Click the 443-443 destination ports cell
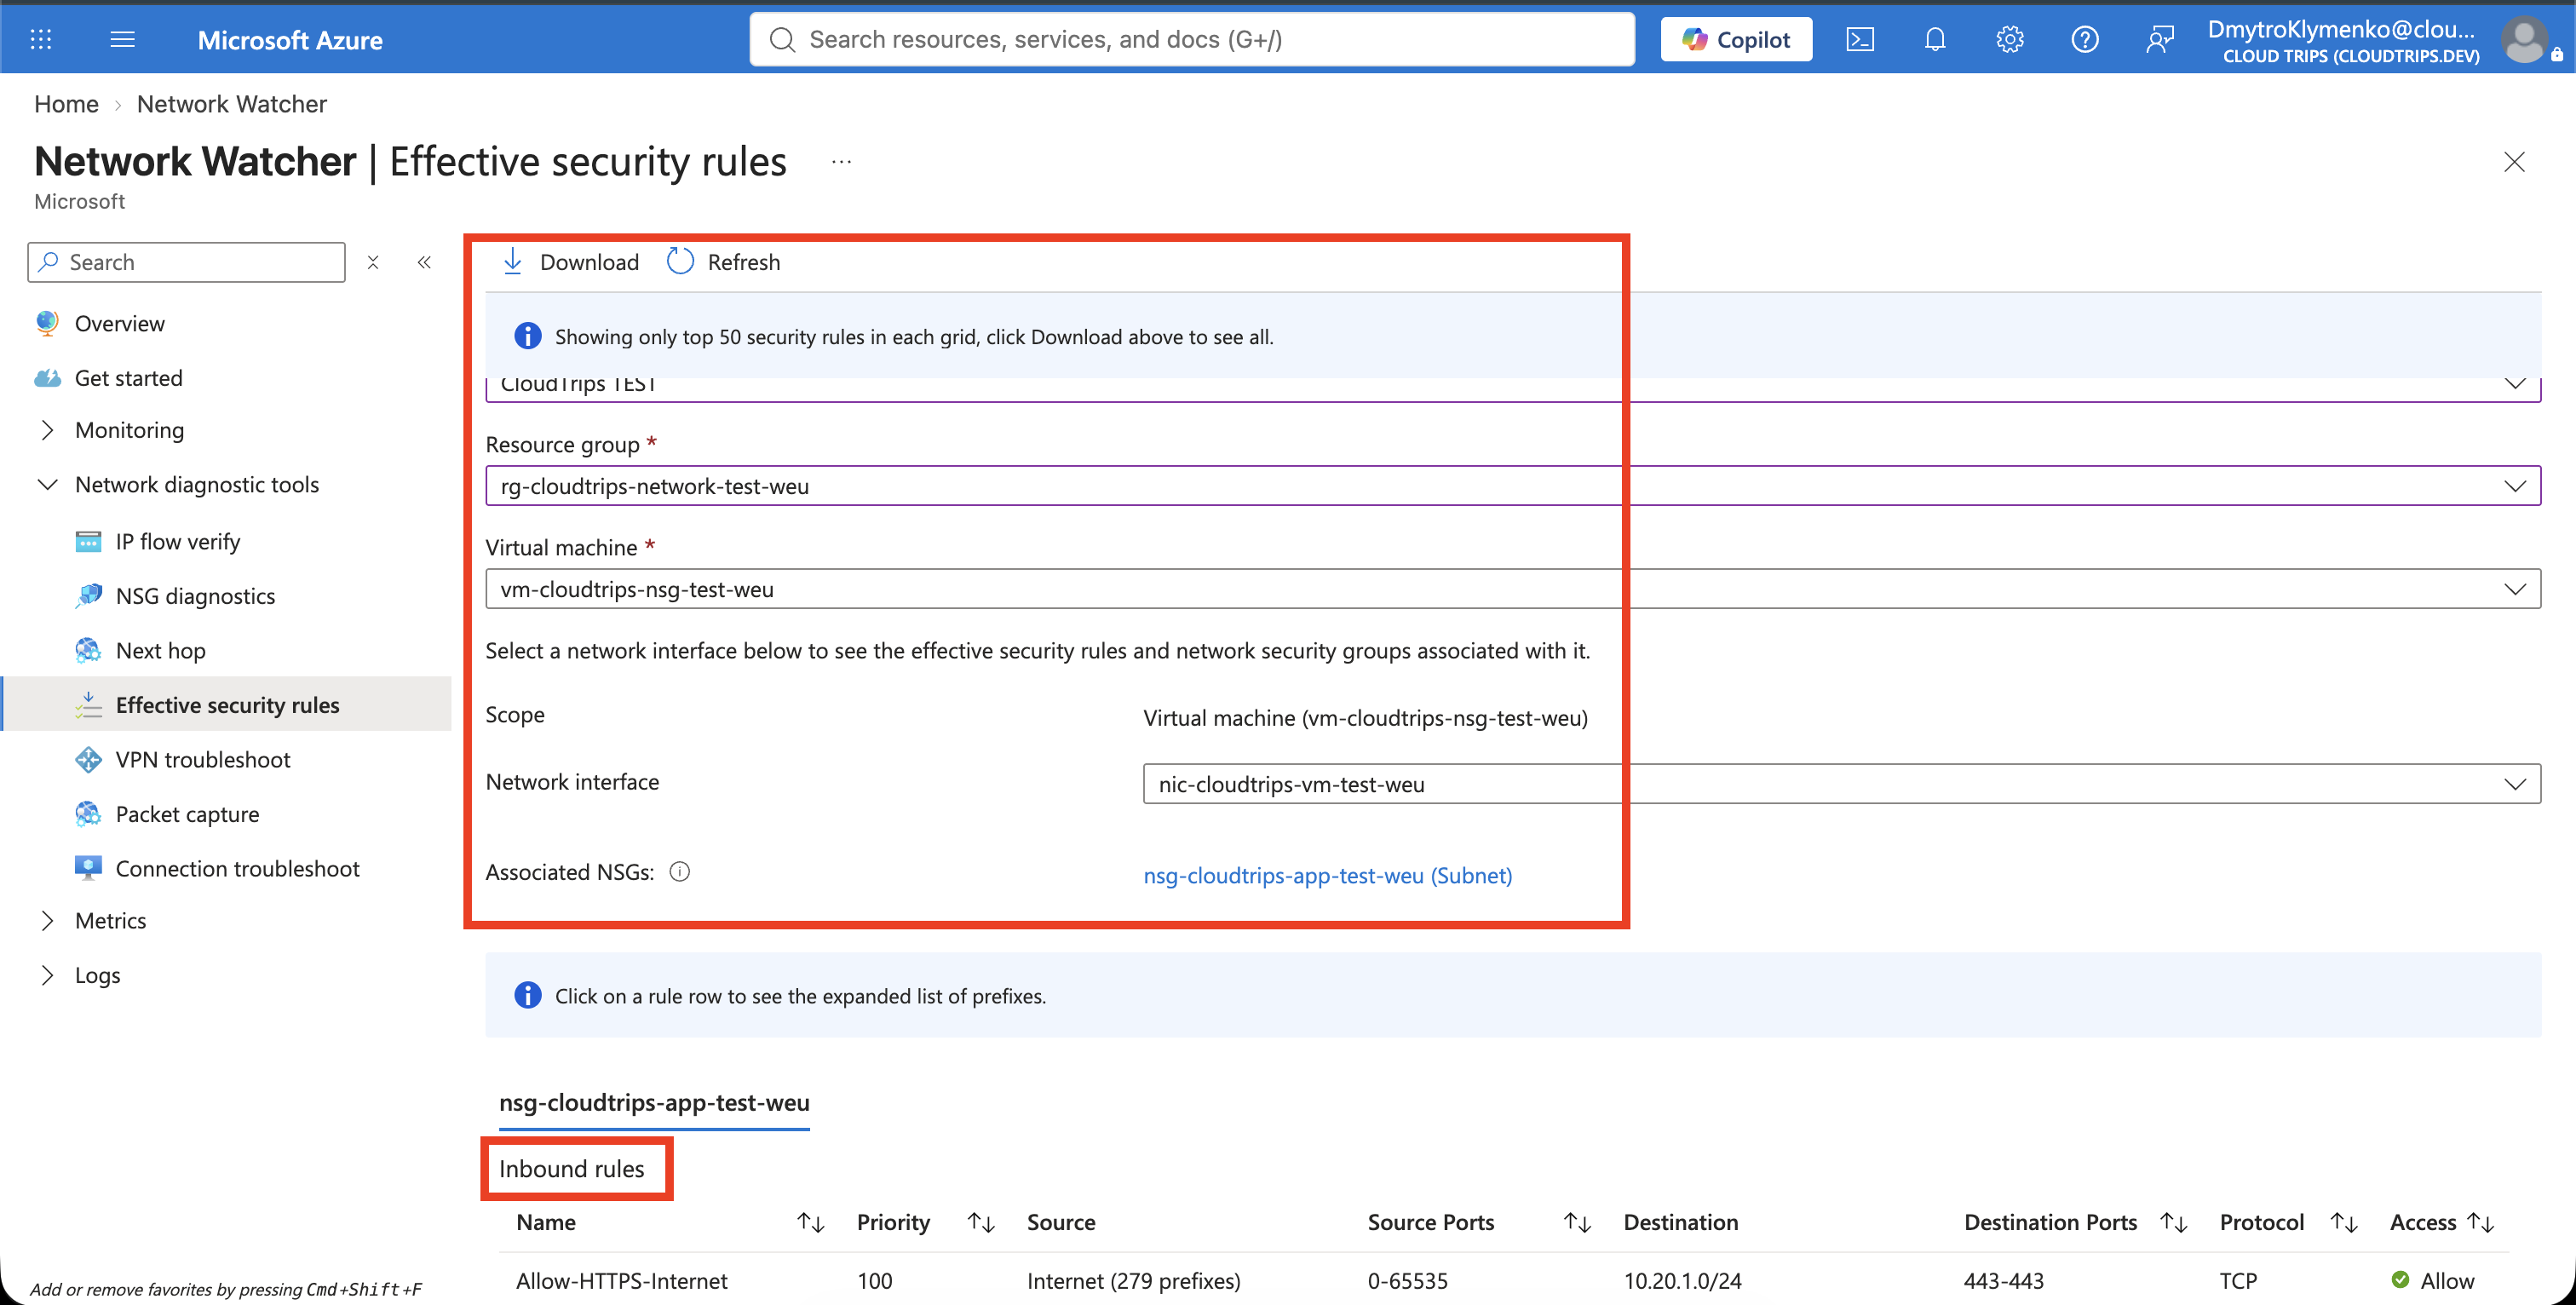 point(2004,1281)
